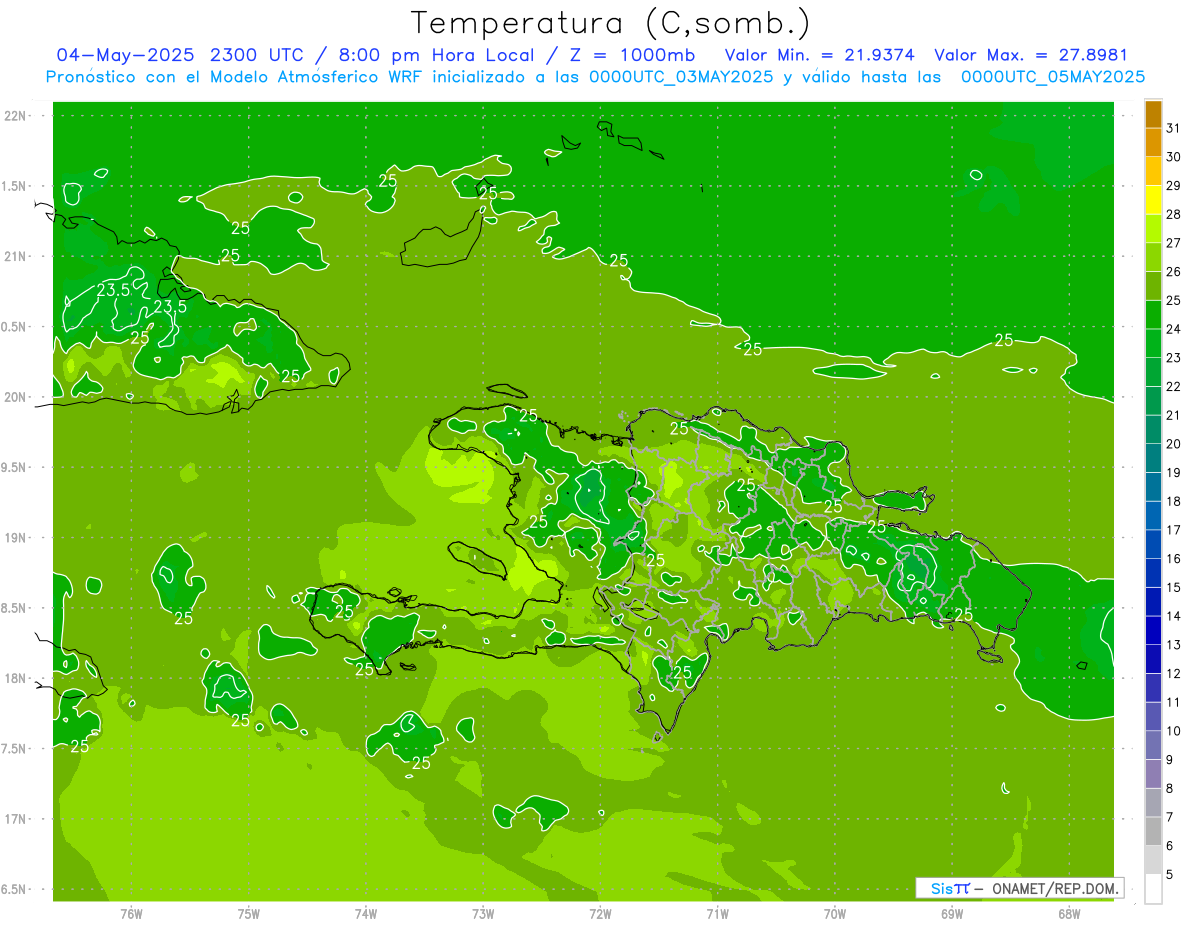
Task: Click the '18' colorbar label
Action: pyautogui.click(x=1173, y=501)
